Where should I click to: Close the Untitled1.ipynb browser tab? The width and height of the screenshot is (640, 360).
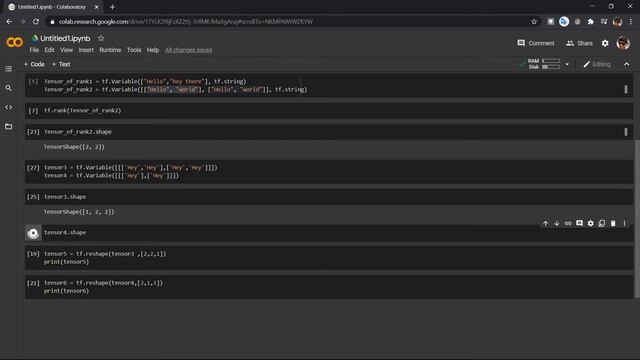(x=97, y=7)
